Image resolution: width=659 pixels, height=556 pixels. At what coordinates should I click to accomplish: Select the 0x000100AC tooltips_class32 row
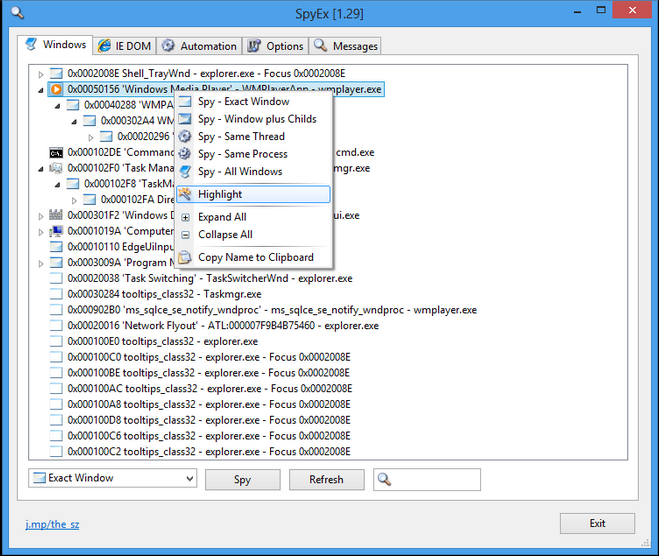pos(201,388)
